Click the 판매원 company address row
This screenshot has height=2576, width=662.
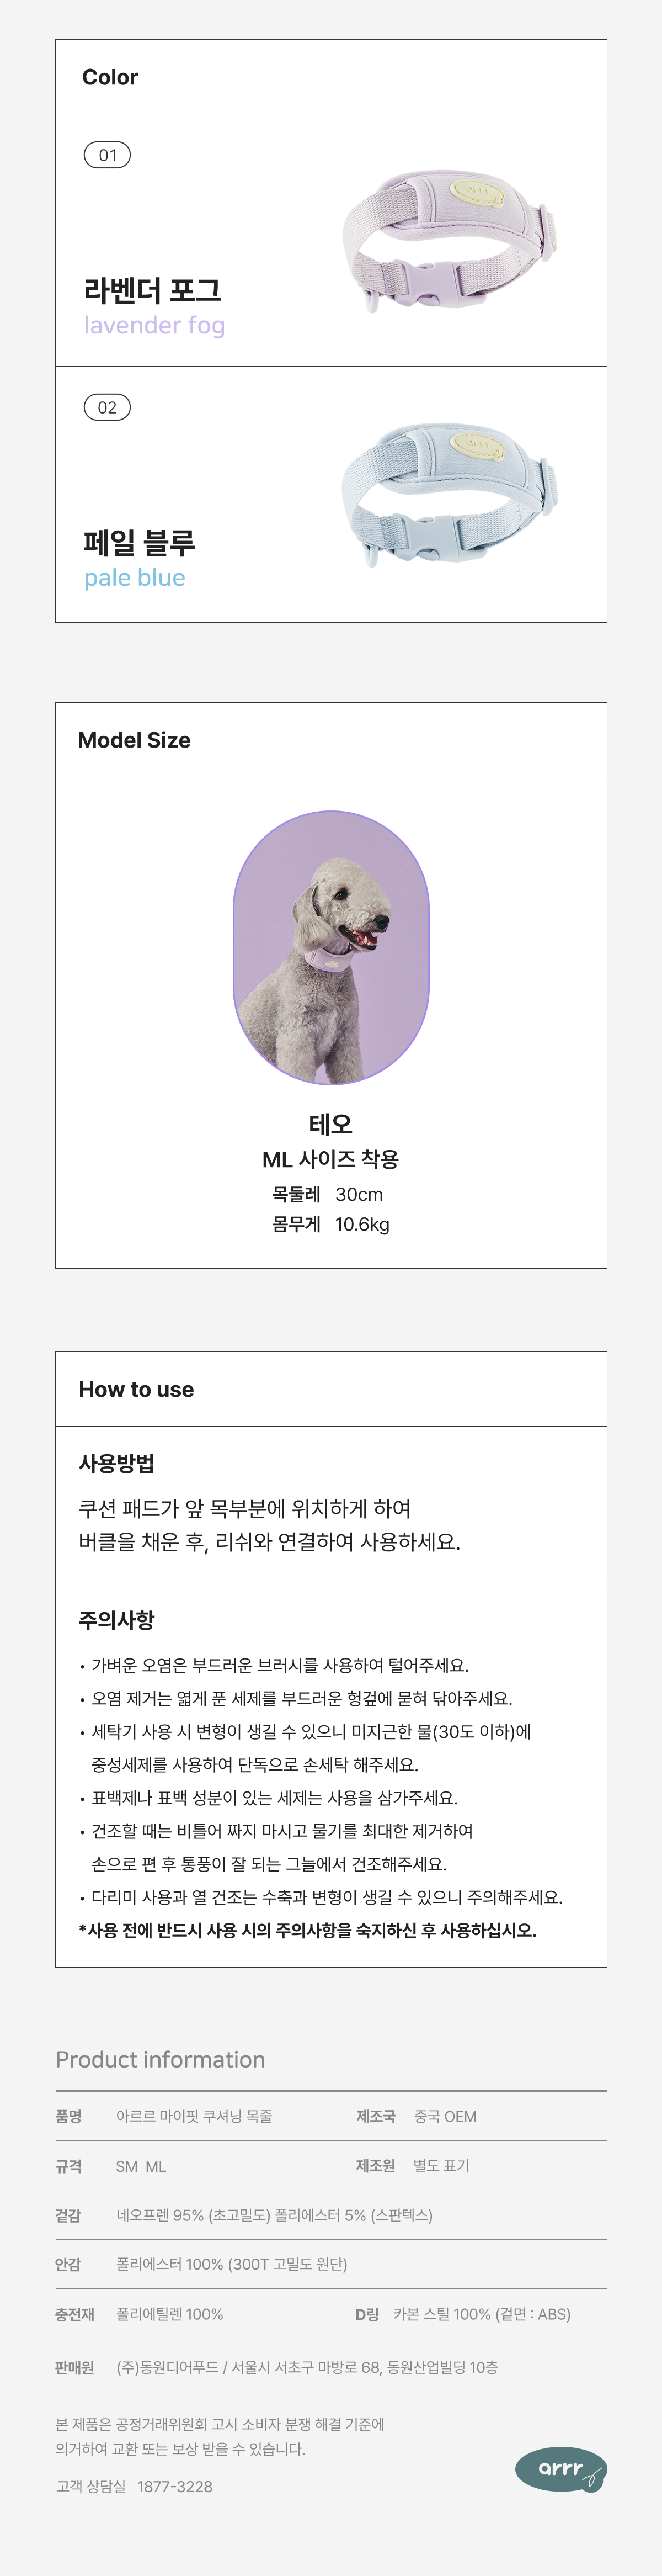(307, 2367)
